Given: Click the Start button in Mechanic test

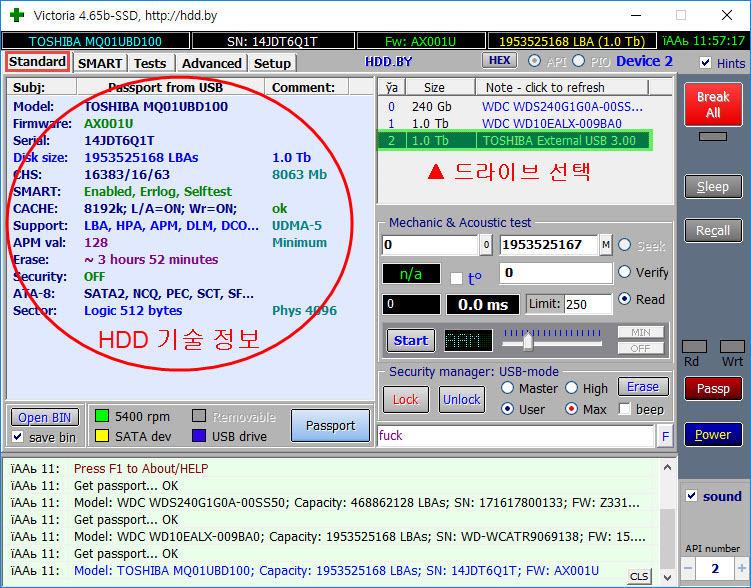Looking at the screenshot, I should pos(411,340).
